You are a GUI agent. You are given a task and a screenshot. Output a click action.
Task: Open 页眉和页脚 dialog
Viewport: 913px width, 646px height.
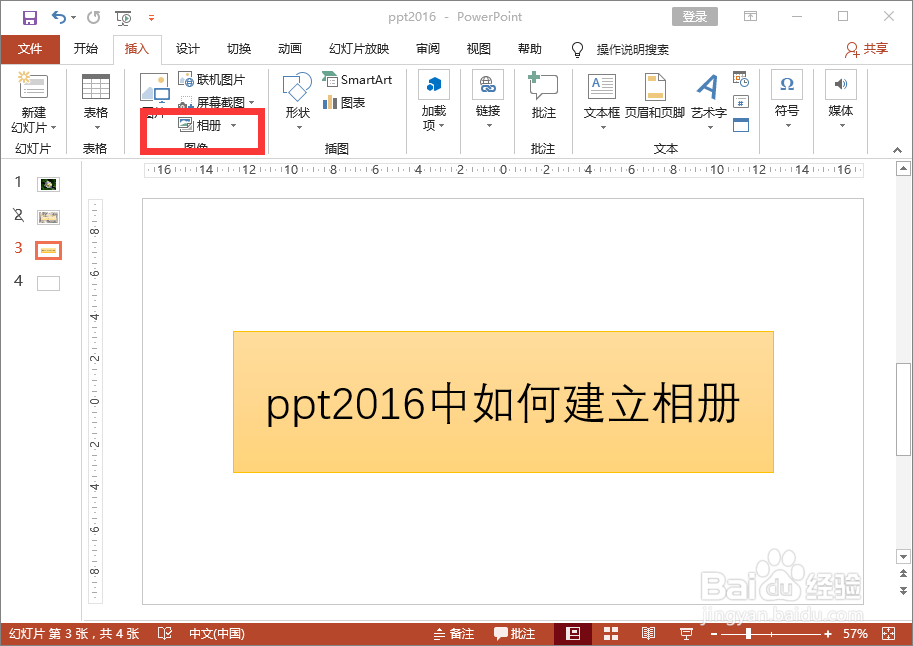pyautogui.click(x=654, y=96)
